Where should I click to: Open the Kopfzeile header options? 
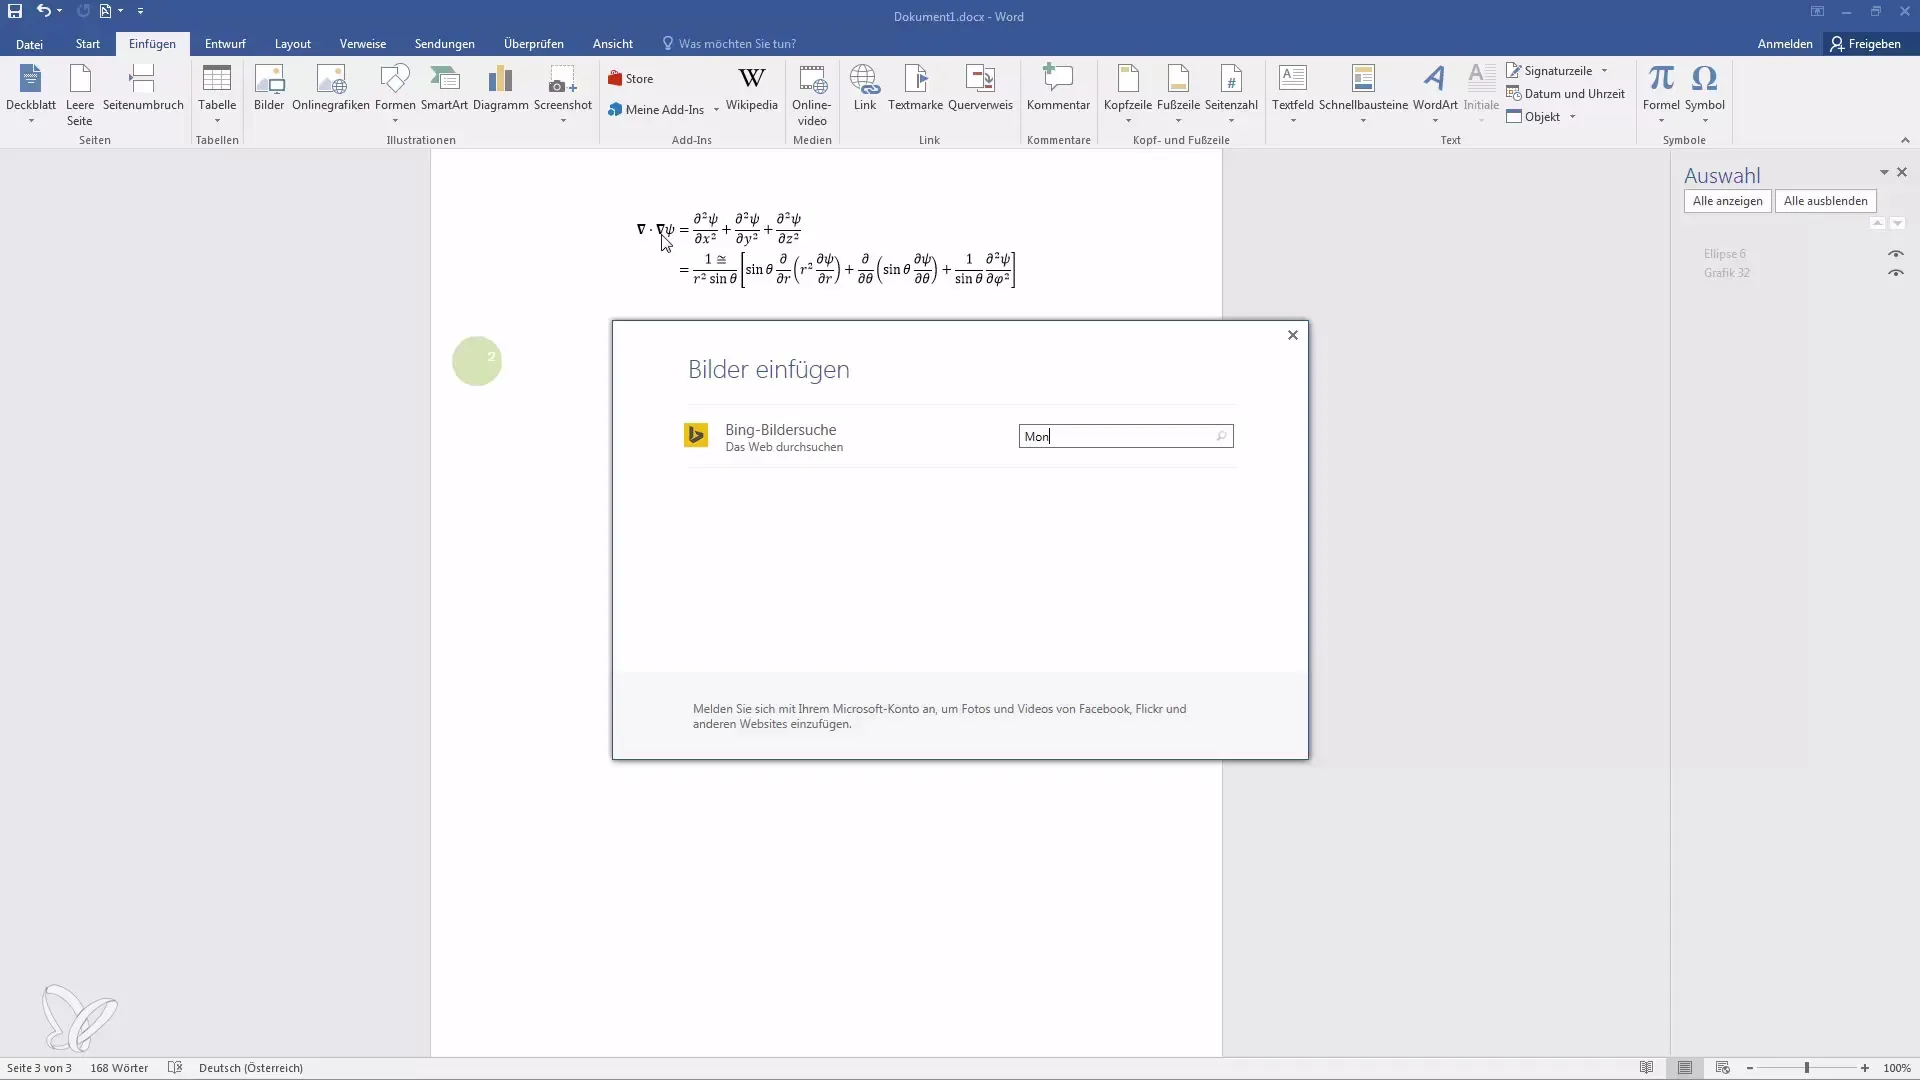1128,92
